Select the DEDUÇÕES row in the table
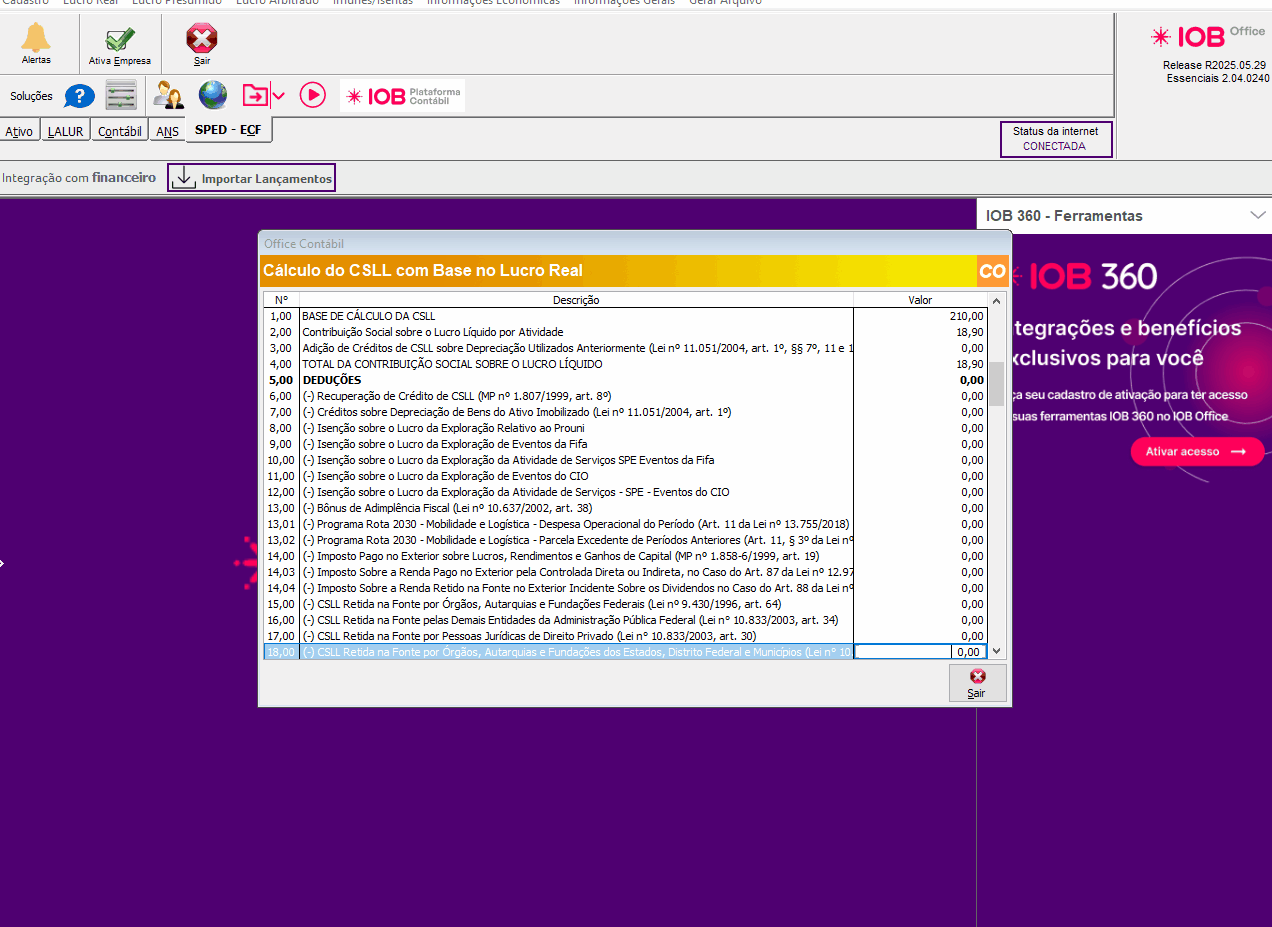 (576, 380)
